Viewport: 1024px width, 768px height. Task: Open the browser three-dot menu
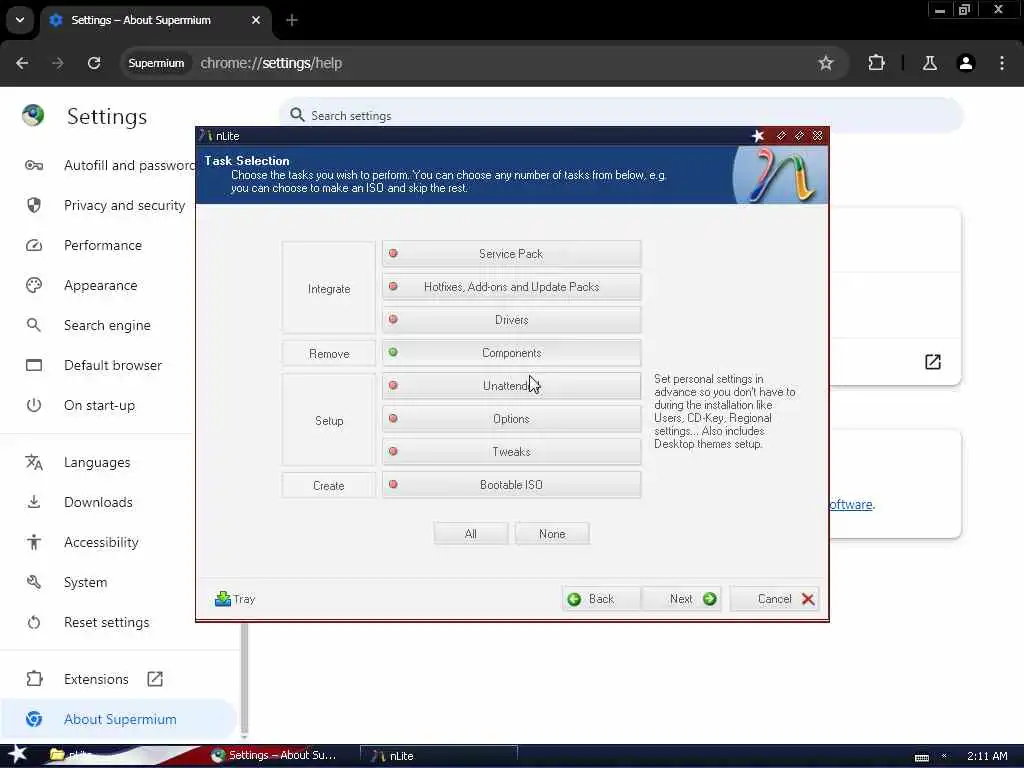coord(1002,63)
